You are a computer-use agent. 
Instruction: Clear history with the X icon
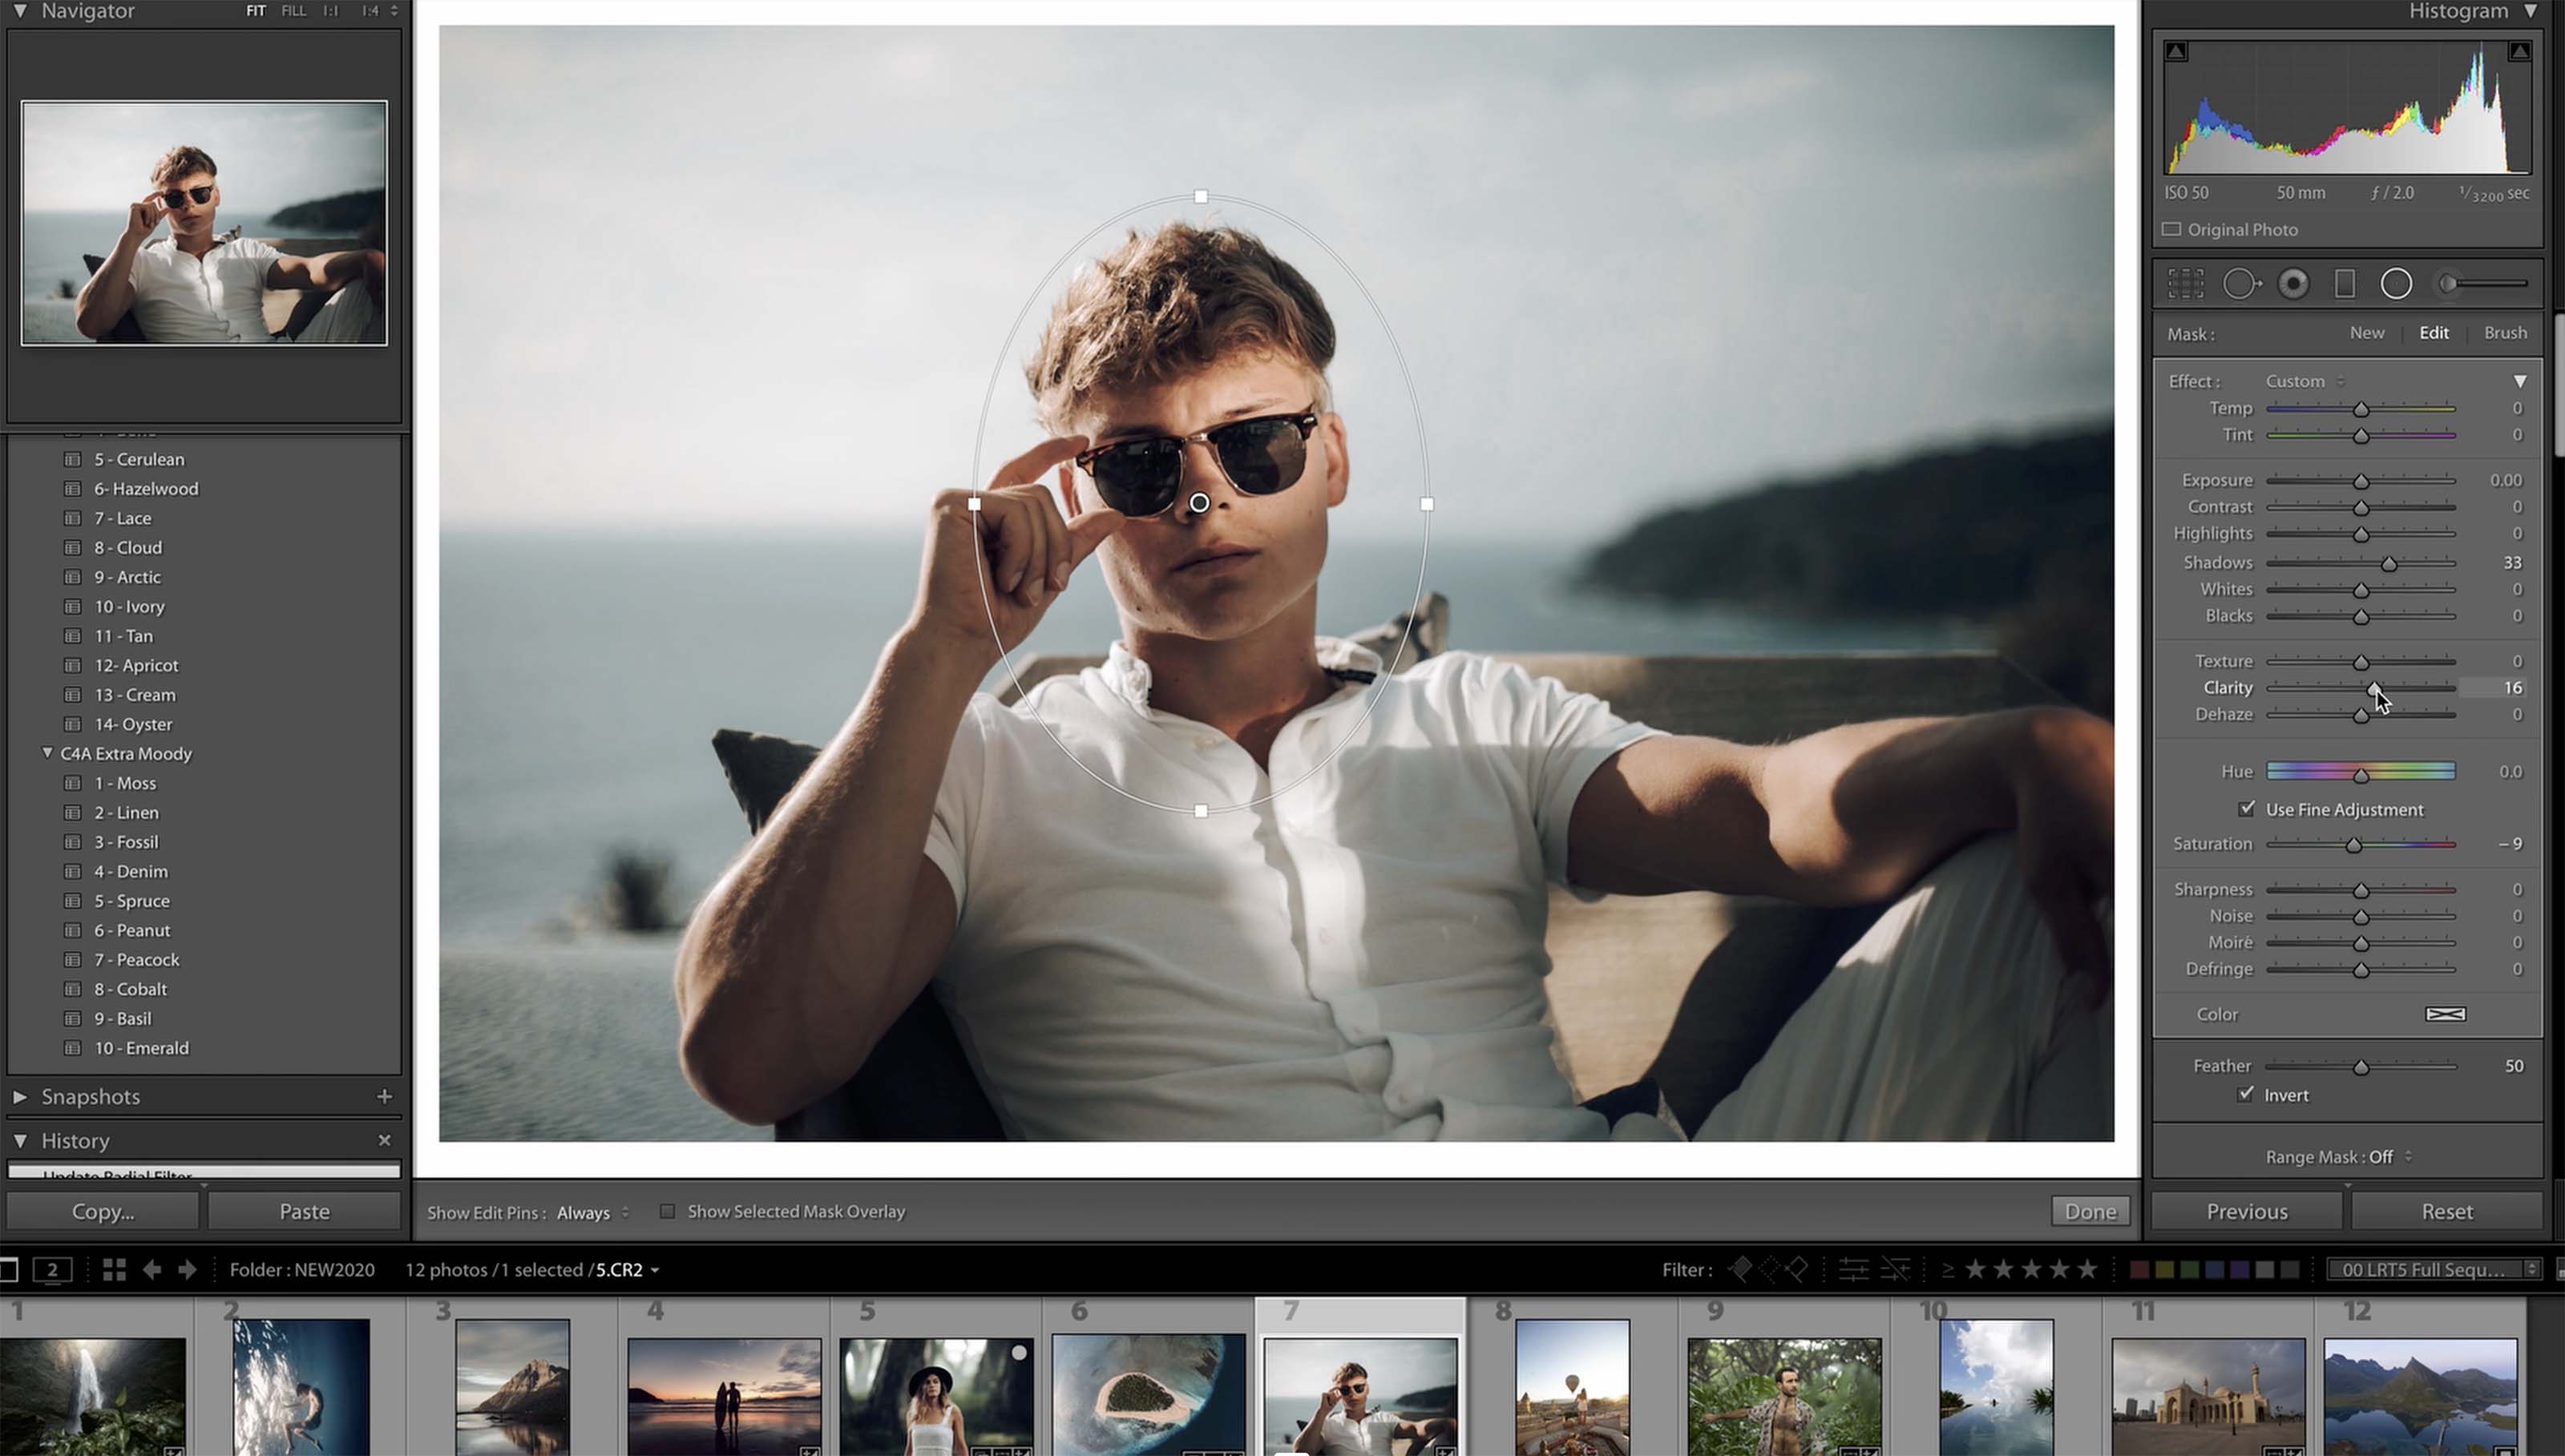pos(384,1140)
